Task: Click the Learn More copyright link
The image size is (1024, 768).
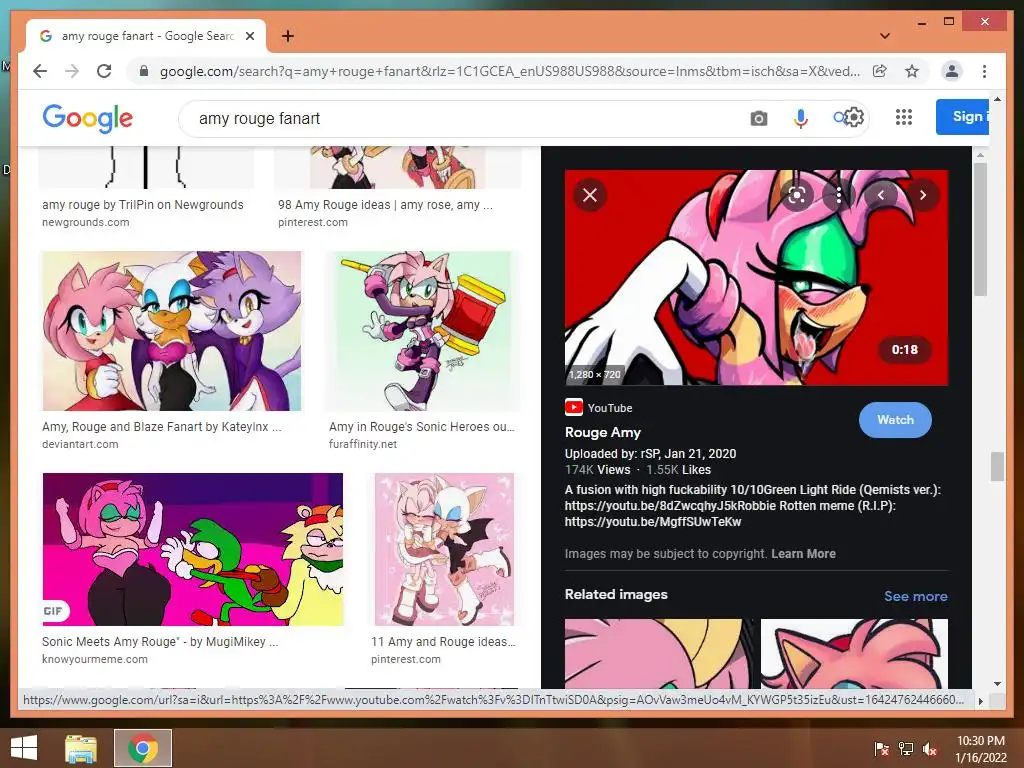Action: 803,554
